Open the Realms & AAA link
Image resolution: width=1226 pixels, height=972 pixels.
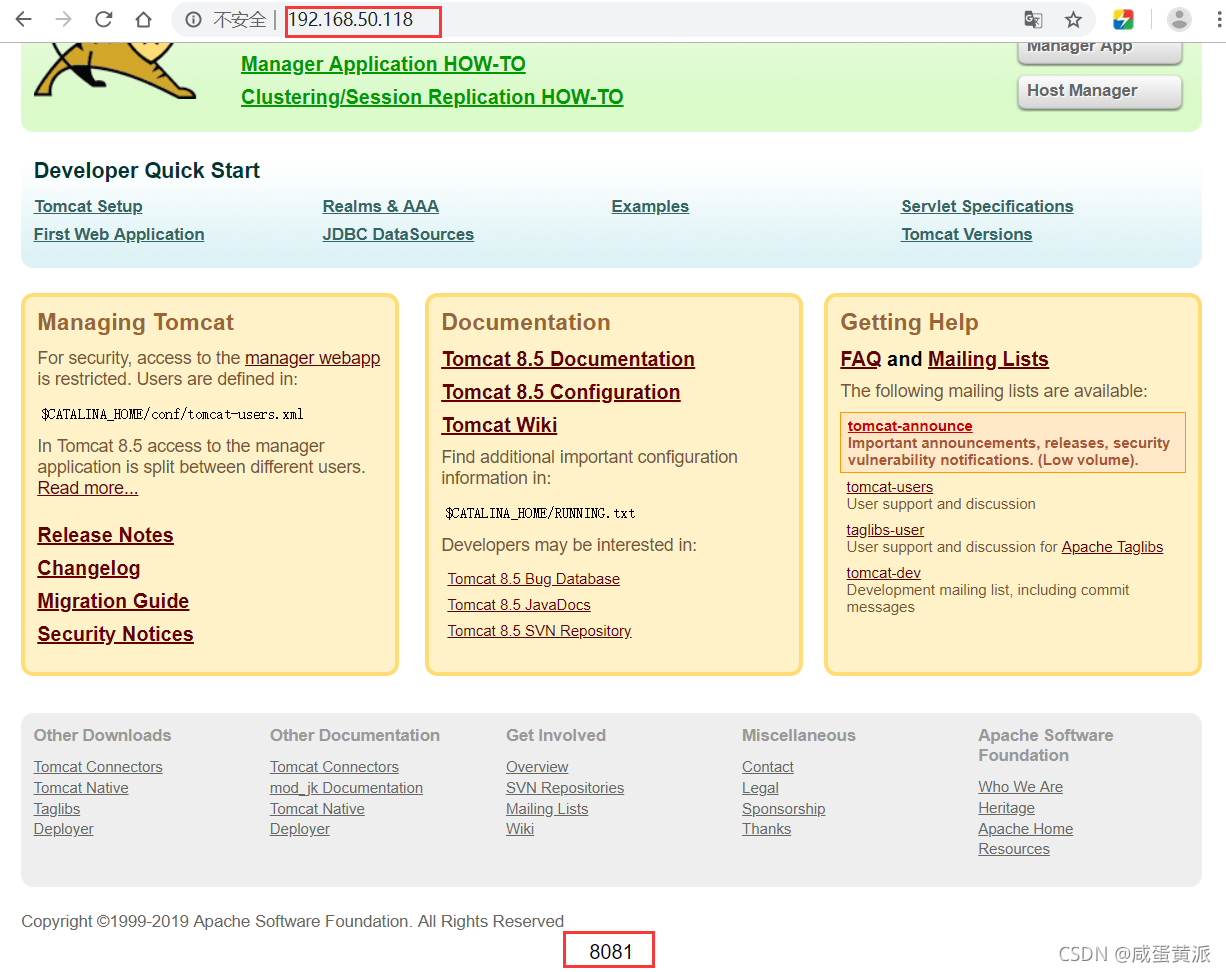[380, 206]
